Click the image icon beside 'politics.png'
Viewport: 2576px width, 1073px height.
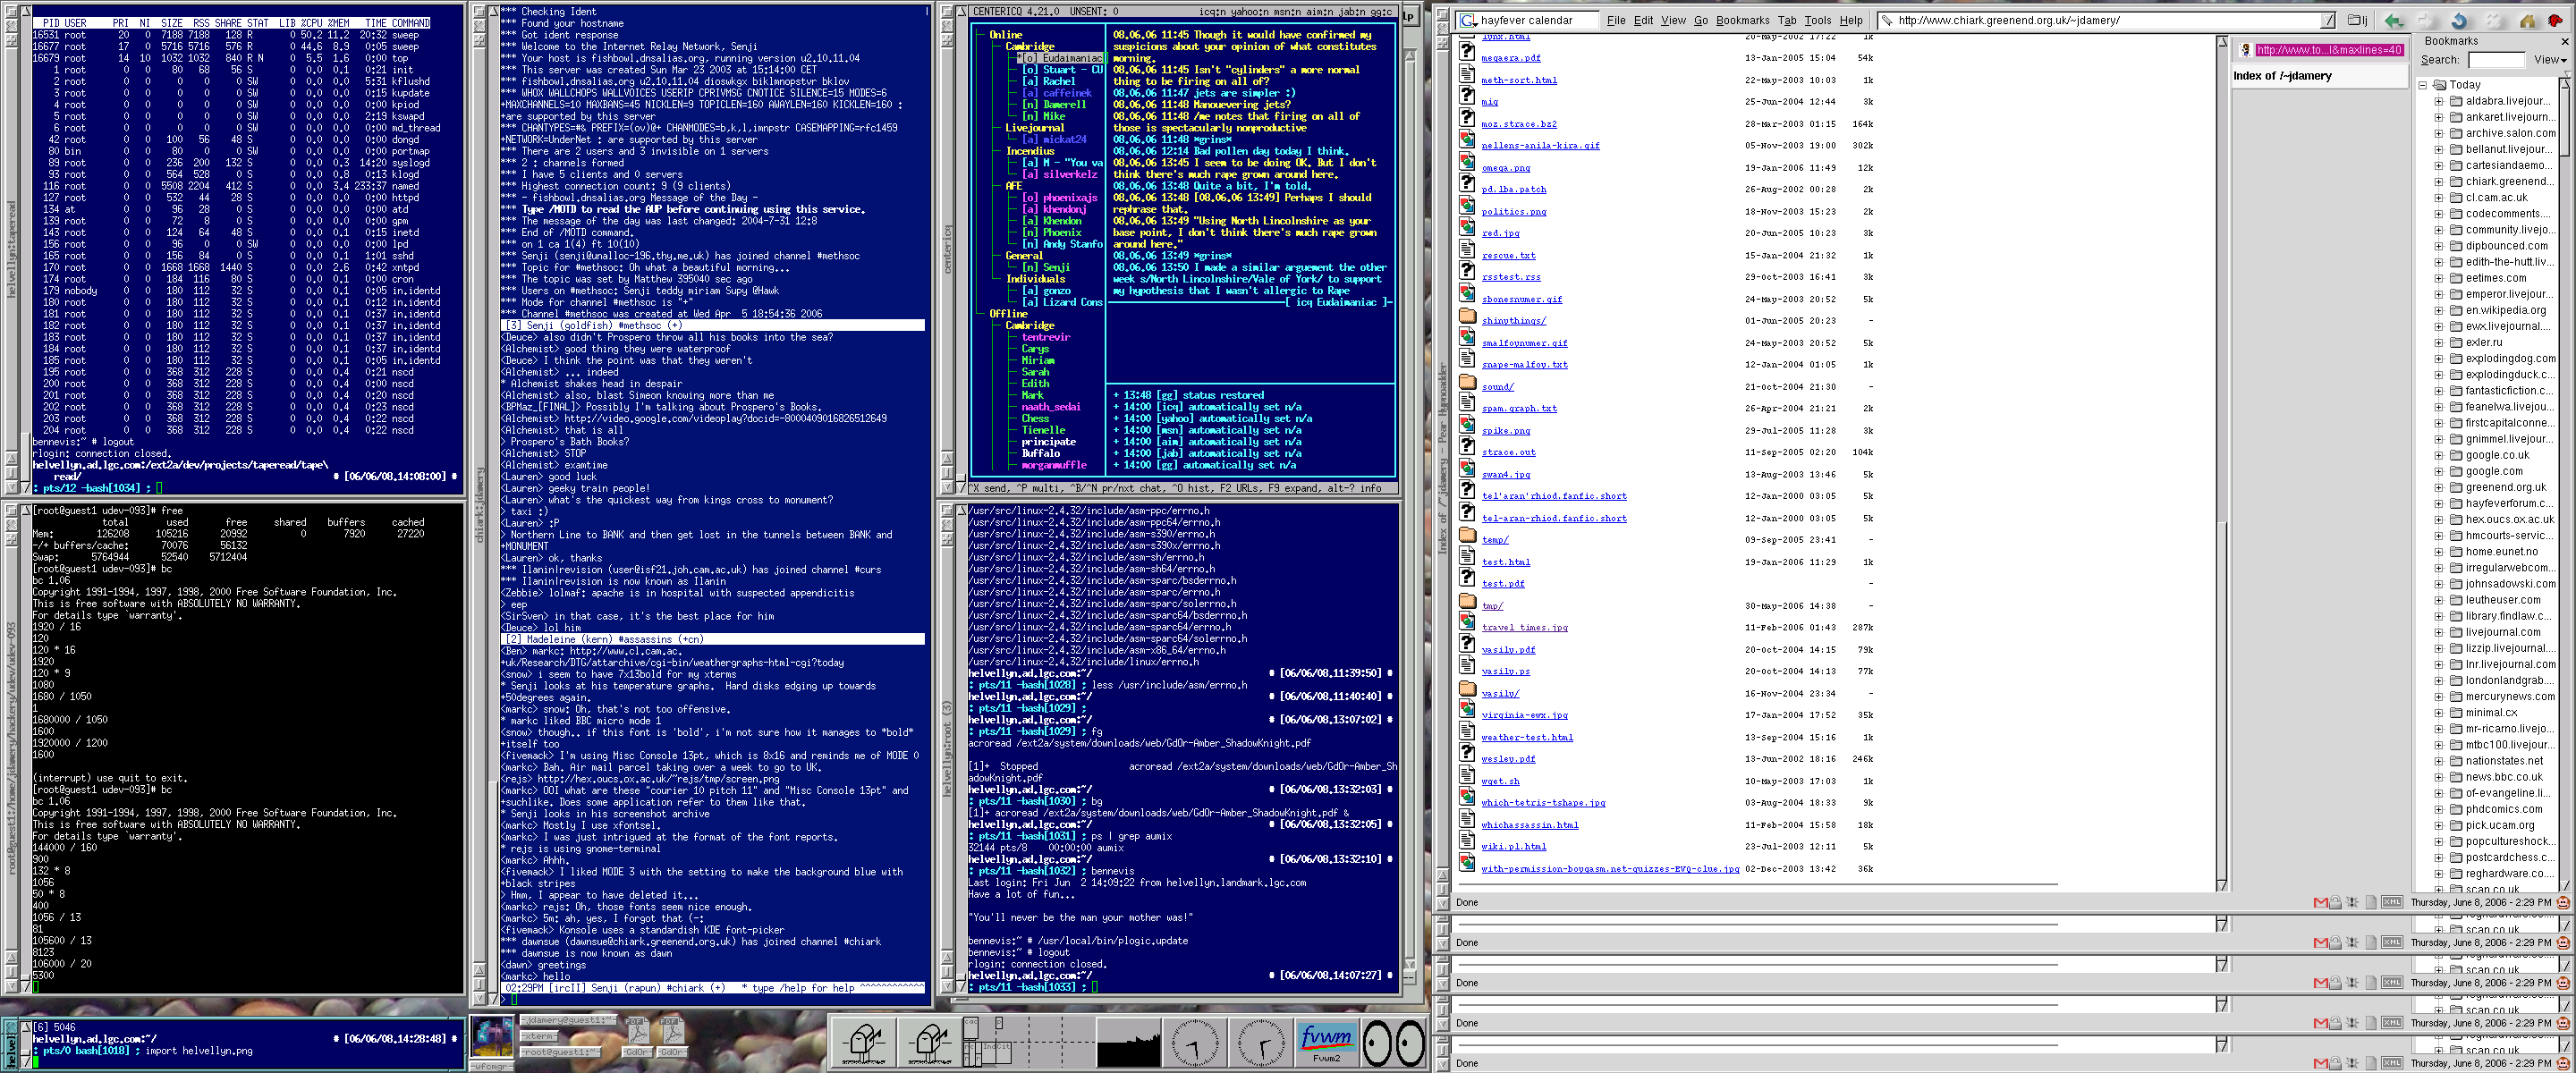point(1467,206)
